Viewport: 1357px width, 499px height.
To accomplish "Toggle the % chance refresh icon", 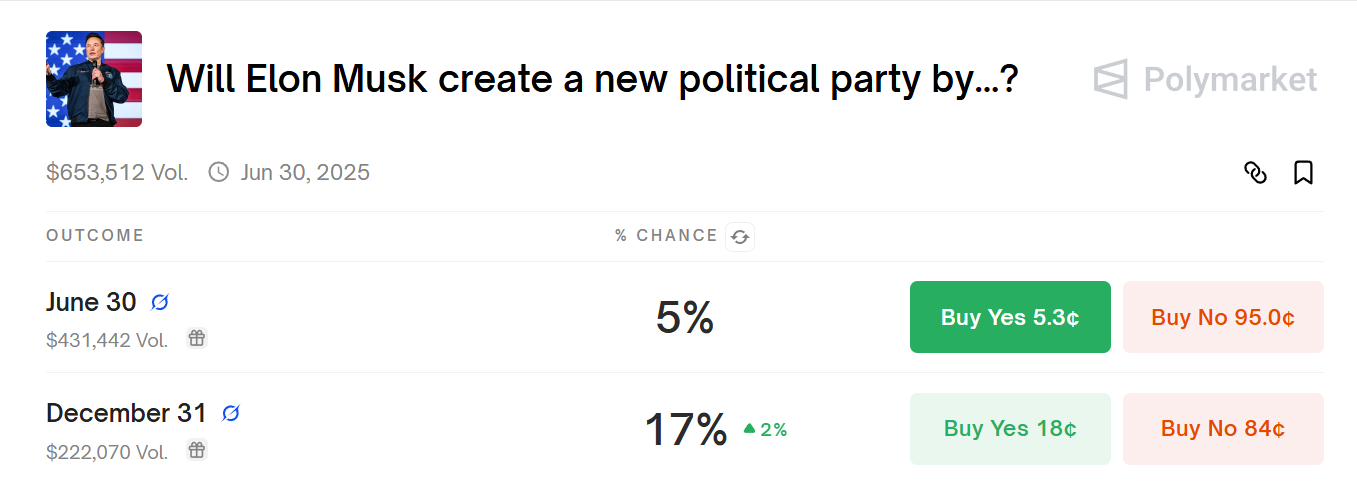I will point(740,237).
